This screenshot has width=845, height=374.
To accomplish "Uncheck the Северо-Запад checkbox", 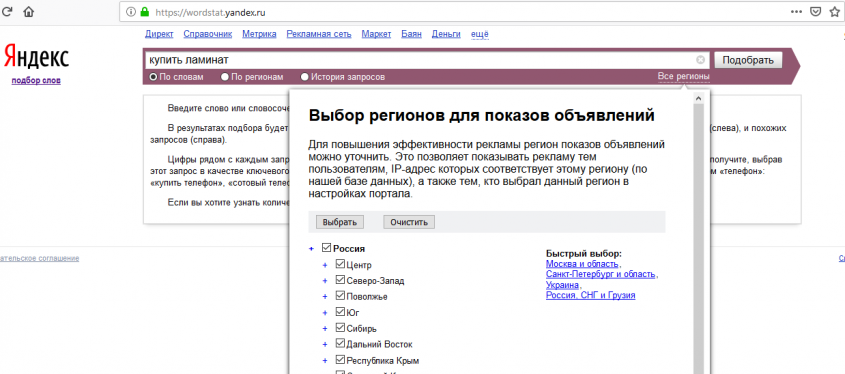I will 340,280.
